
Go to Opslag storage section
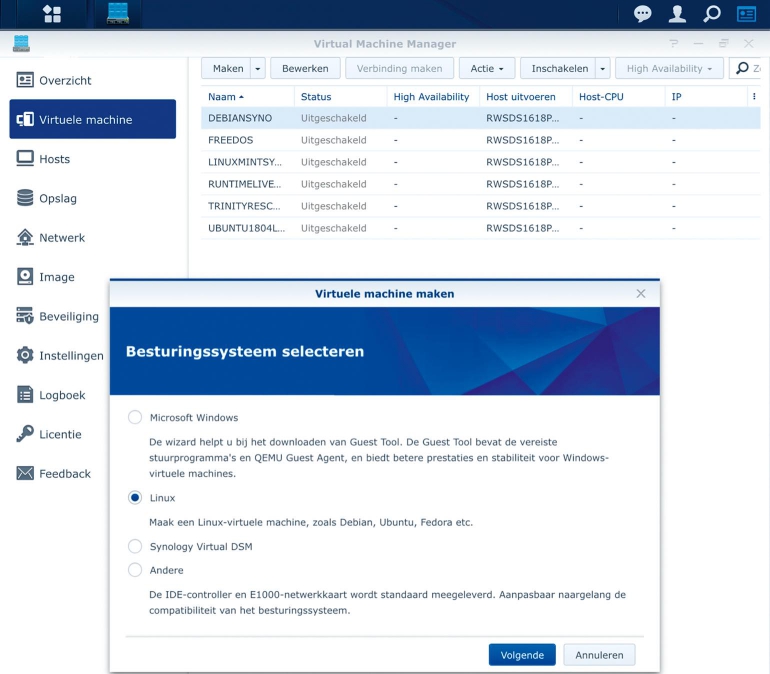57,198
